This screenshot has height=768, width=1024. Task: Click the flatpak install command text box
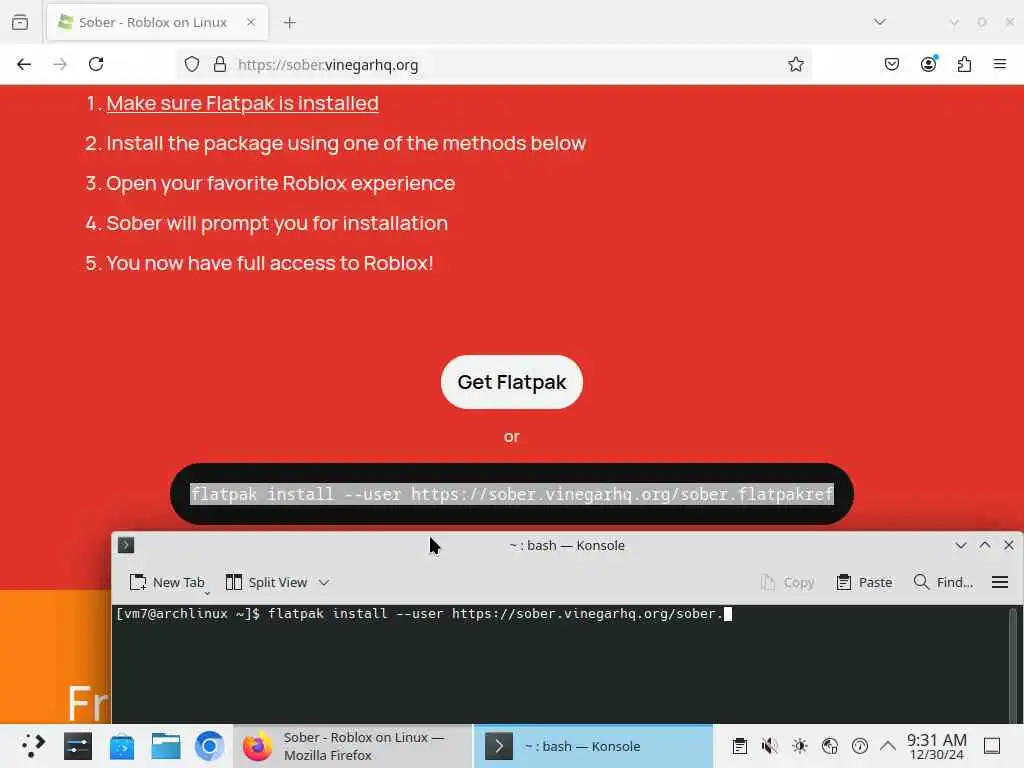tap(511, 494)
